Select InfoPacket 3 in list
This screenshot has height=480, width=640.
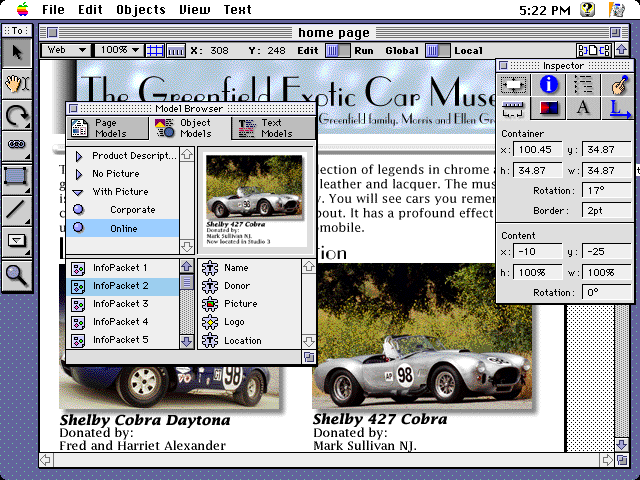[122, 304]
